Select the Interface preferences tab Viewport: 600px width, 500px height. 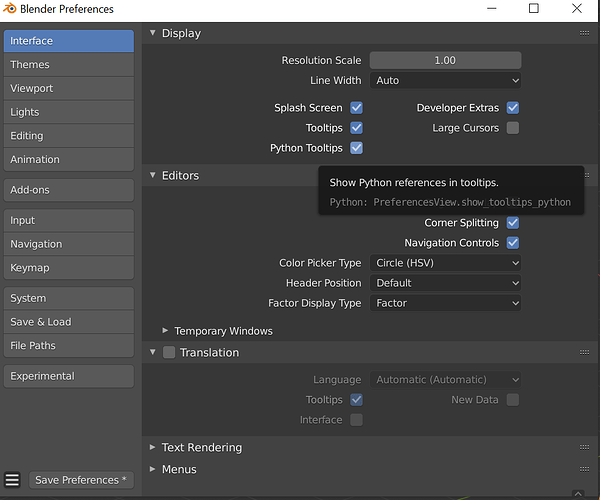69,41
